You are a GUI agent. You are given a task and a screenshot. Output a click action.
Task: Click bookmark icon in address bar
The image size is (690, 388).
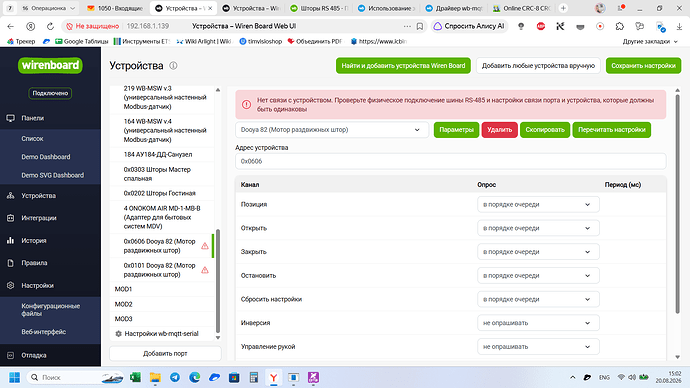[x=420, y=26]
